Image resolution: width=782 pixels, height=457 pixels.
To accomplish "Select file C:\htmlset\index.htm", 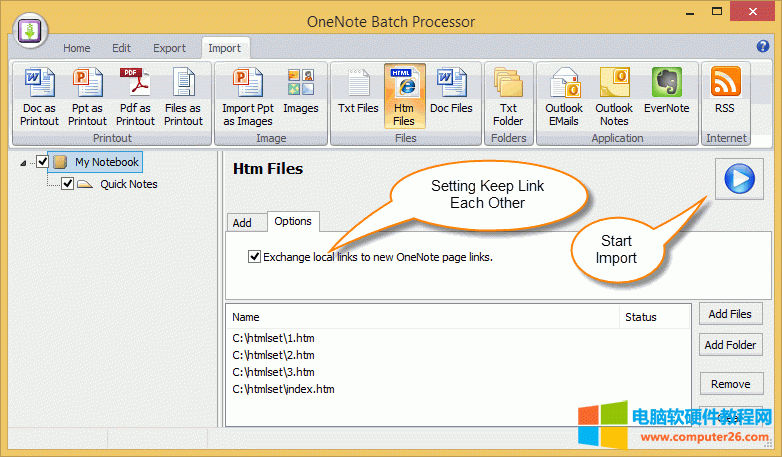I will [x=283, y=389].
